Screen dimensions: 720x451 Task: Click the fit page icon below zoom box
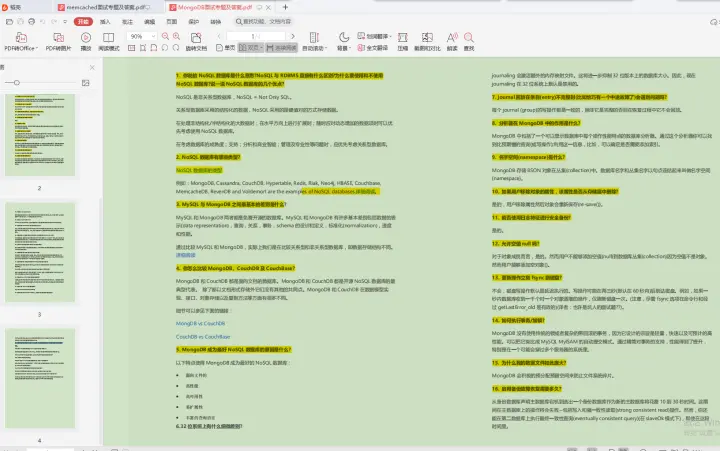click(154, 48)
